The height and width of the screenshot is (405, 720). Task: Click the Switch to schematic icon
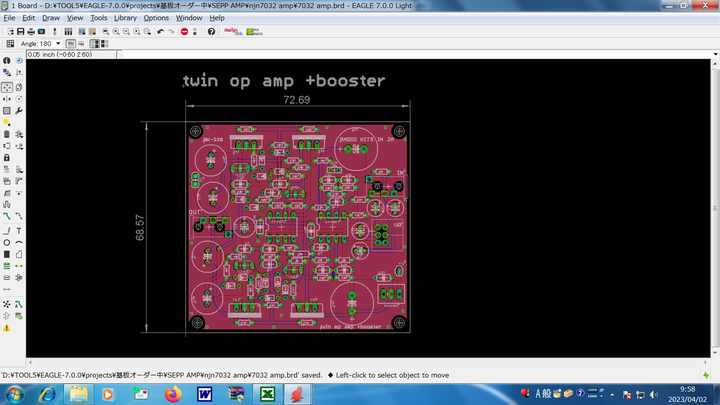click(55, 32)
